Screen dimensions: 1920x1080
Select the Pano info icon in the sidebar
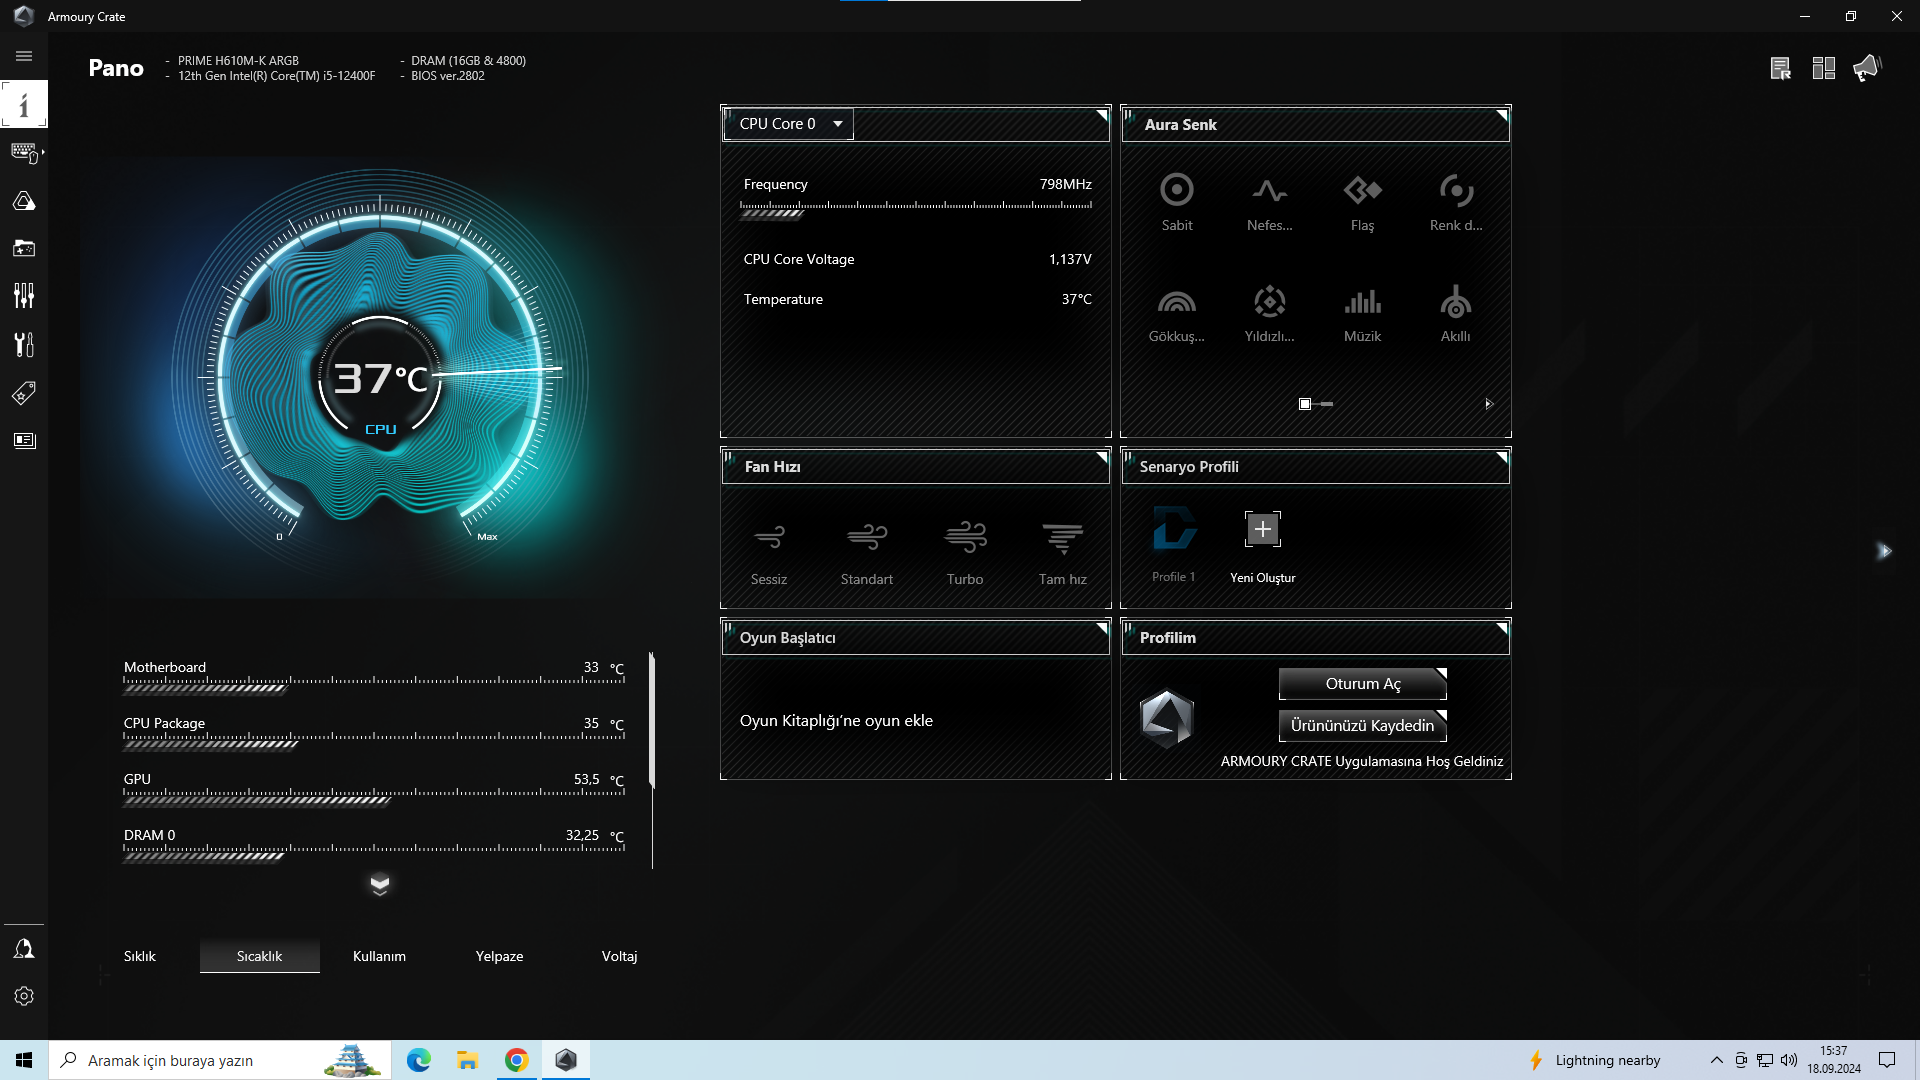24,104
